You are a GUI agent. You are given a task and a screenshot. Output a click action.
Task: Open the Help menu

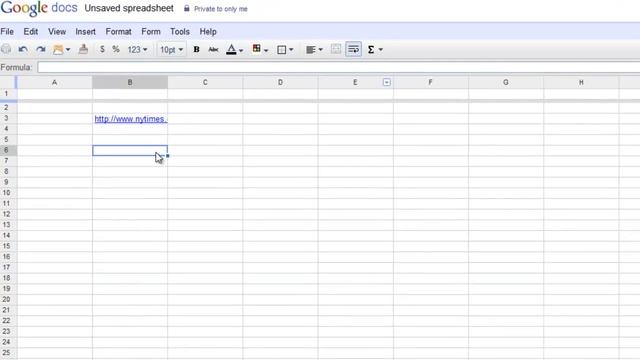tap(208, 31)
